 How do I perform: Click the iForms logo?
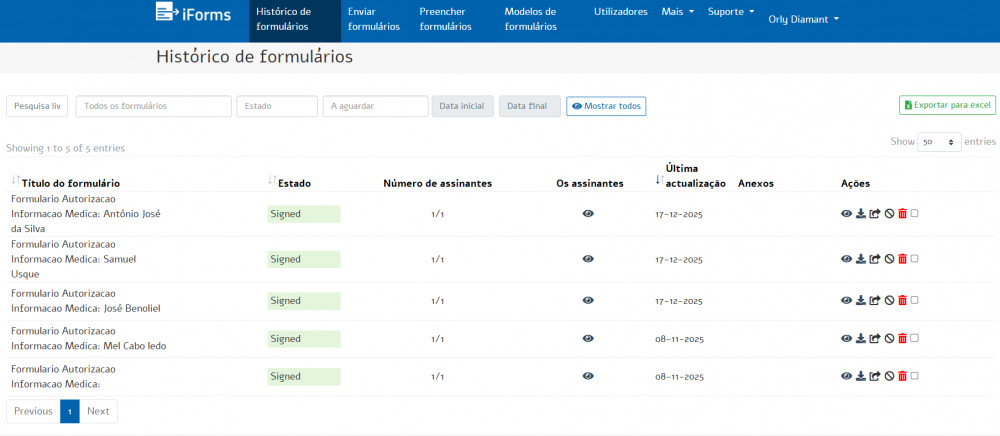pyautogui.click(x=190, y=13)
